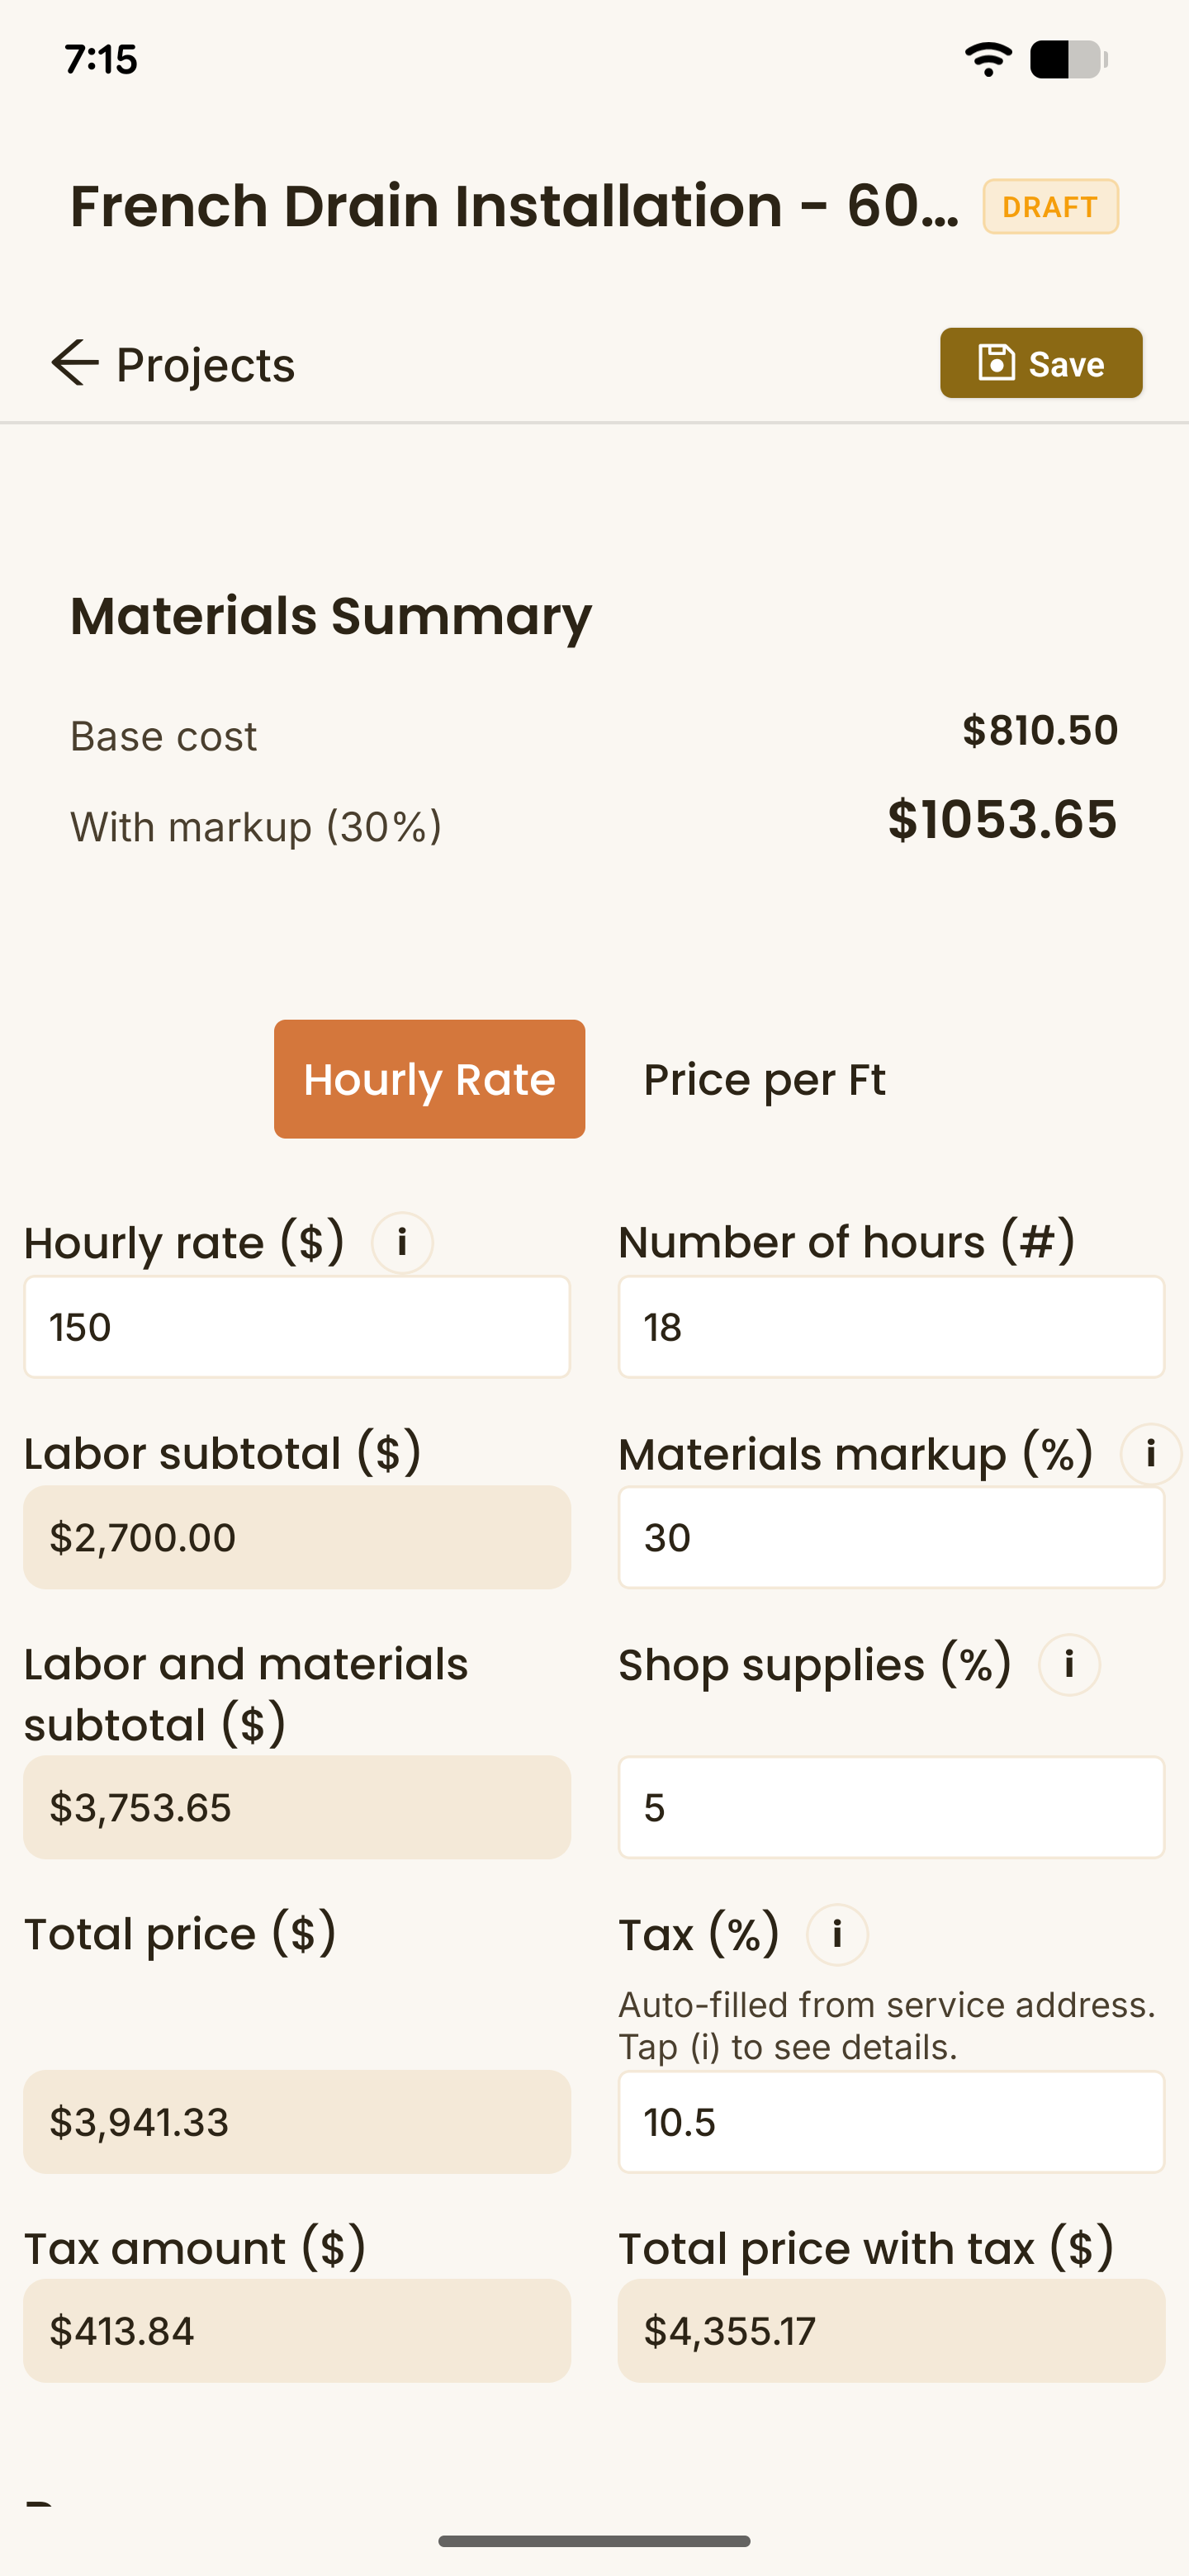Tap the back arrow icon beside Projects
Screen dimensions: 1189x2576
coord(75,363)
